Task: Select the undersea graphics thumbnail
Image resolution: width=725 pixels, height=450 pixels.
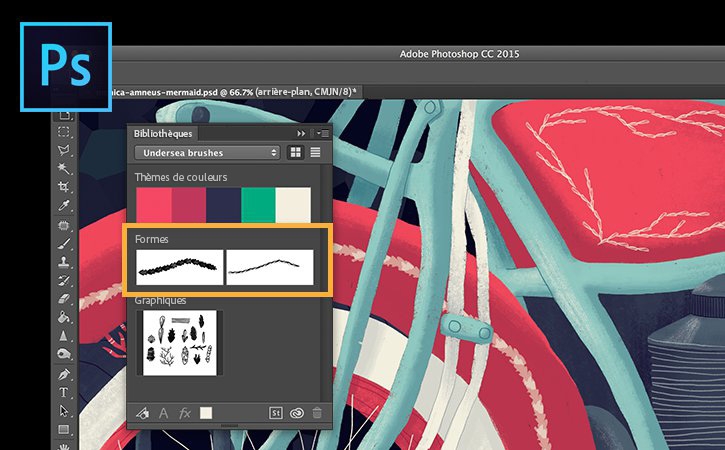Action: pyautogui.click(x=180, y=343)
